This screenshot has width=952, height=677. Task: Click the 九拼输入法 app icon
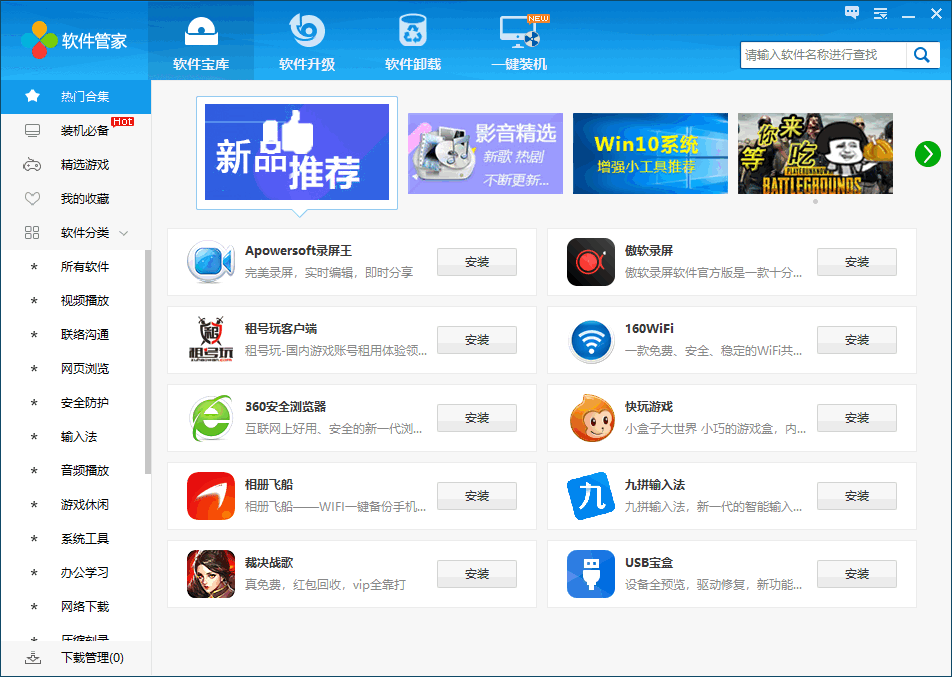[x=591, y=496]
